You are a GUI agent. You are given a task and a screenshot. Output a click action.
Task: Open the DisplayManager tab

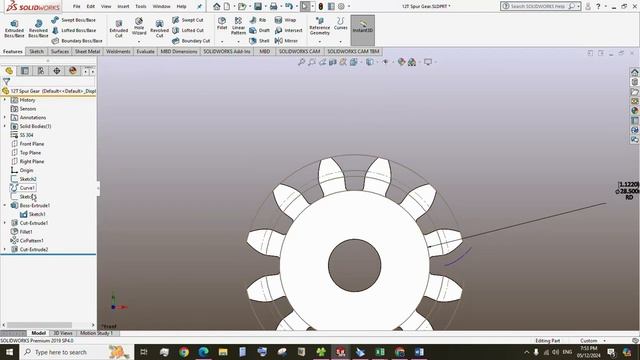pos(73,71)
